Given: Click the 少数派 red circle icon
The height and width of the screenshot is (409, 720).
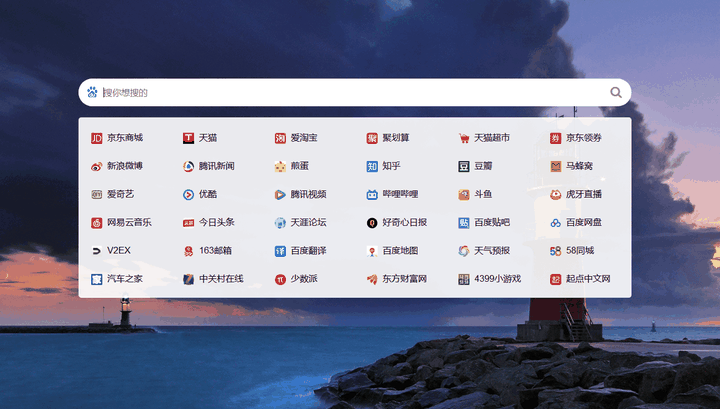Looking at the screenshot, I should [280, 279].
